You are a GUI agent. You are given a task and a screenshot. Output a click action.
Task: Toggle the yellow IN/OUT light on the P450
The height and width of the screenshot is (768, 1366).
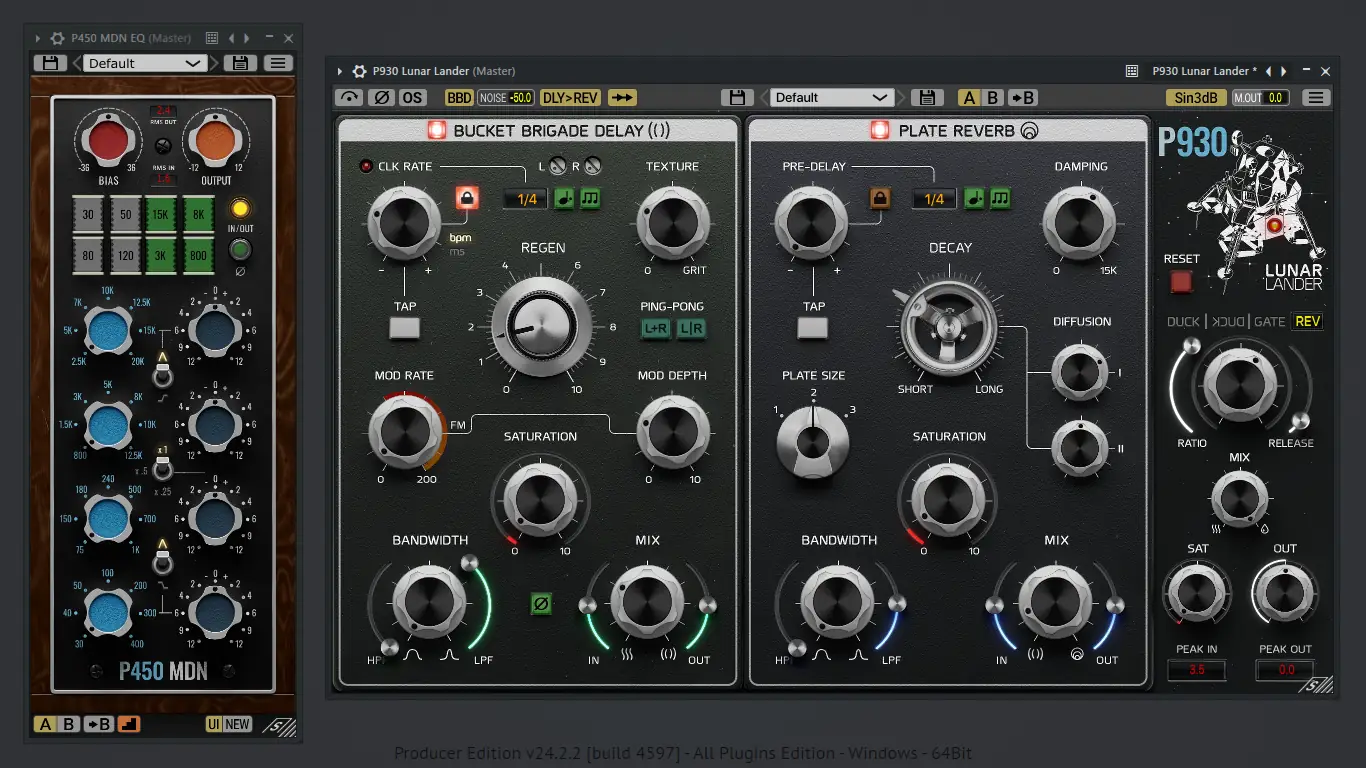tap(239, 209)
